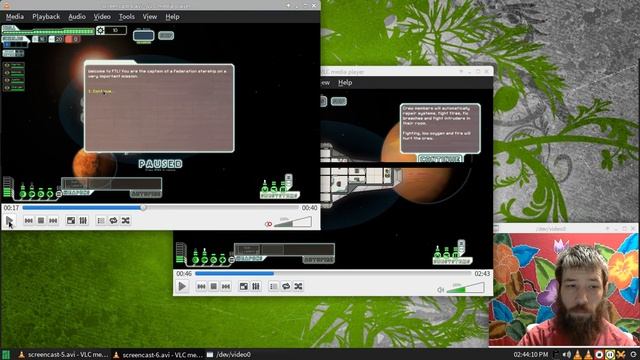The width and height of the screenshot is (640, 360).
Task: Toggle playlist in the screencast-6 VLC window
Action: click(x=273, y=287)
